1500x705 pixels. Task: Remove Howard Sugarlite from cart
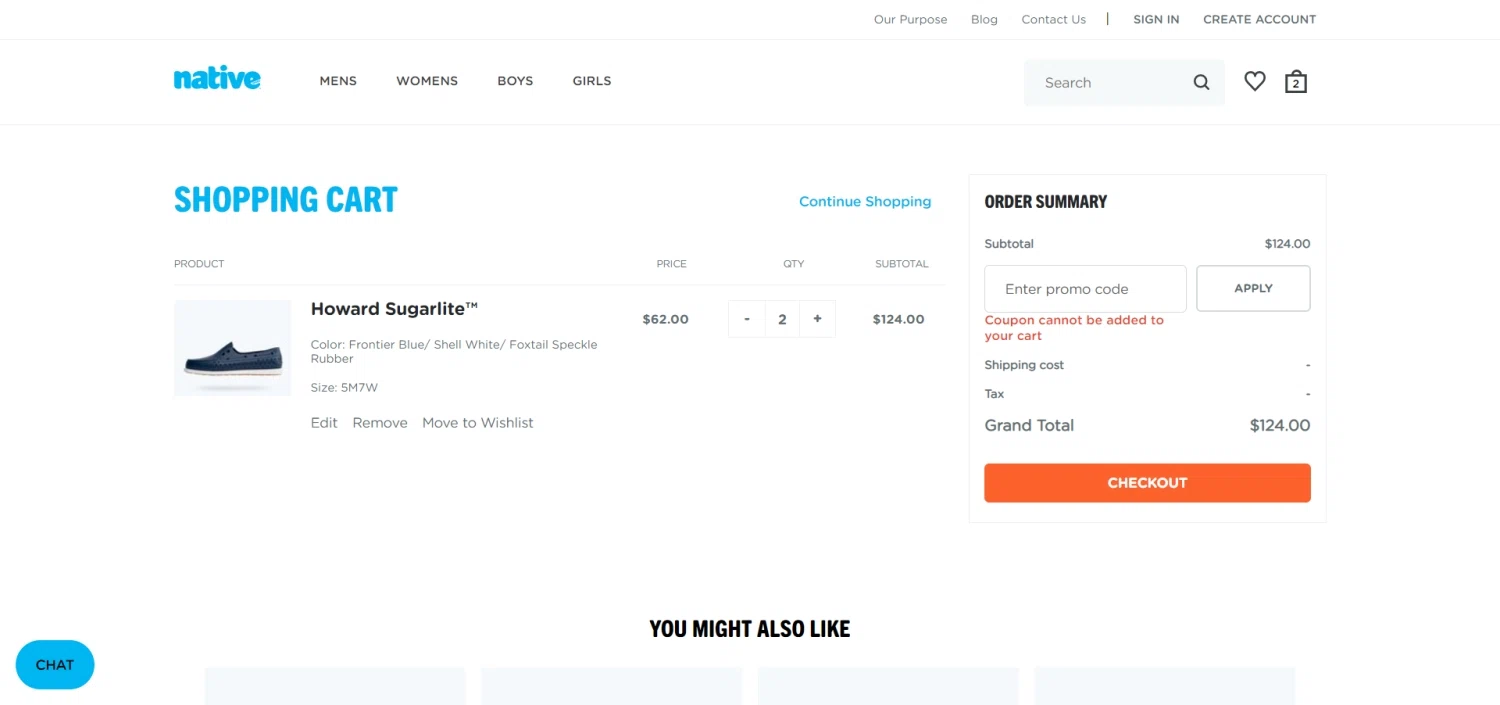(380, 423)
